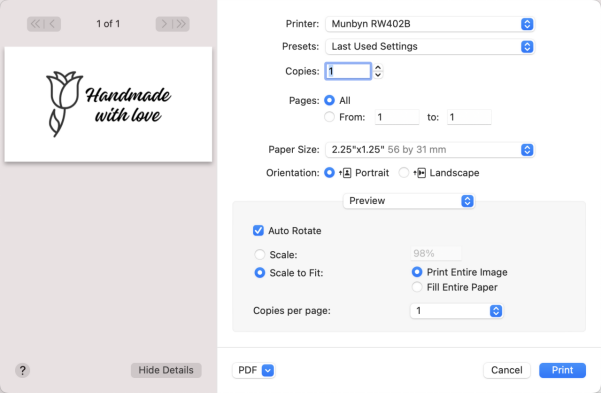Click the 1 of 1 page indicator

[x=108, y=24]
